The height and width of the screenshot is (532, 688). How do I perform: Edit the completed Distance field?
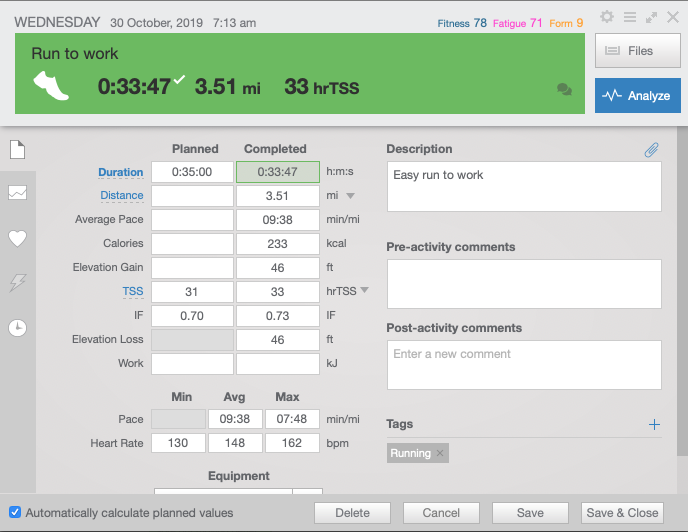278,196
